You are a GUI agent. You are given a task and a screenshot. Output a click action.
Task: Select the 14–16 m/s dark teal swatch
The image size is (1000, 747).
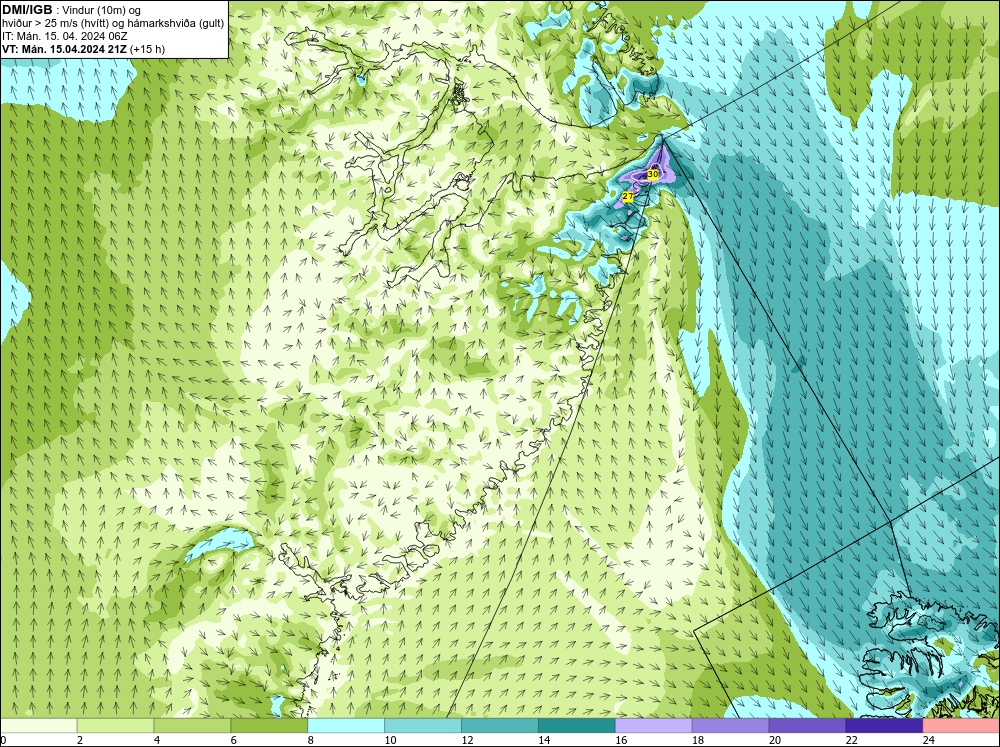[x=577, y=725]
